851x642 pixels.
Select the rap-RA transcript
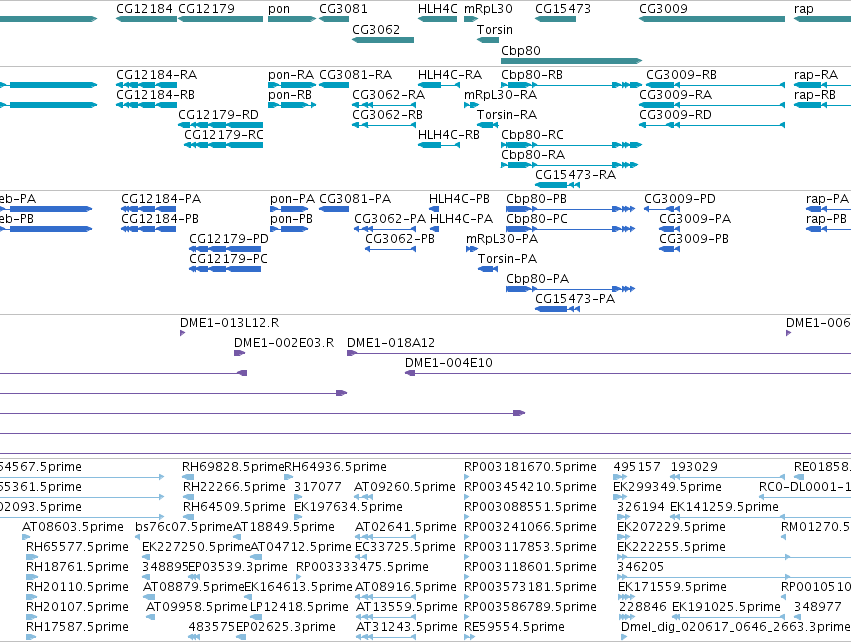coord(816,74)
